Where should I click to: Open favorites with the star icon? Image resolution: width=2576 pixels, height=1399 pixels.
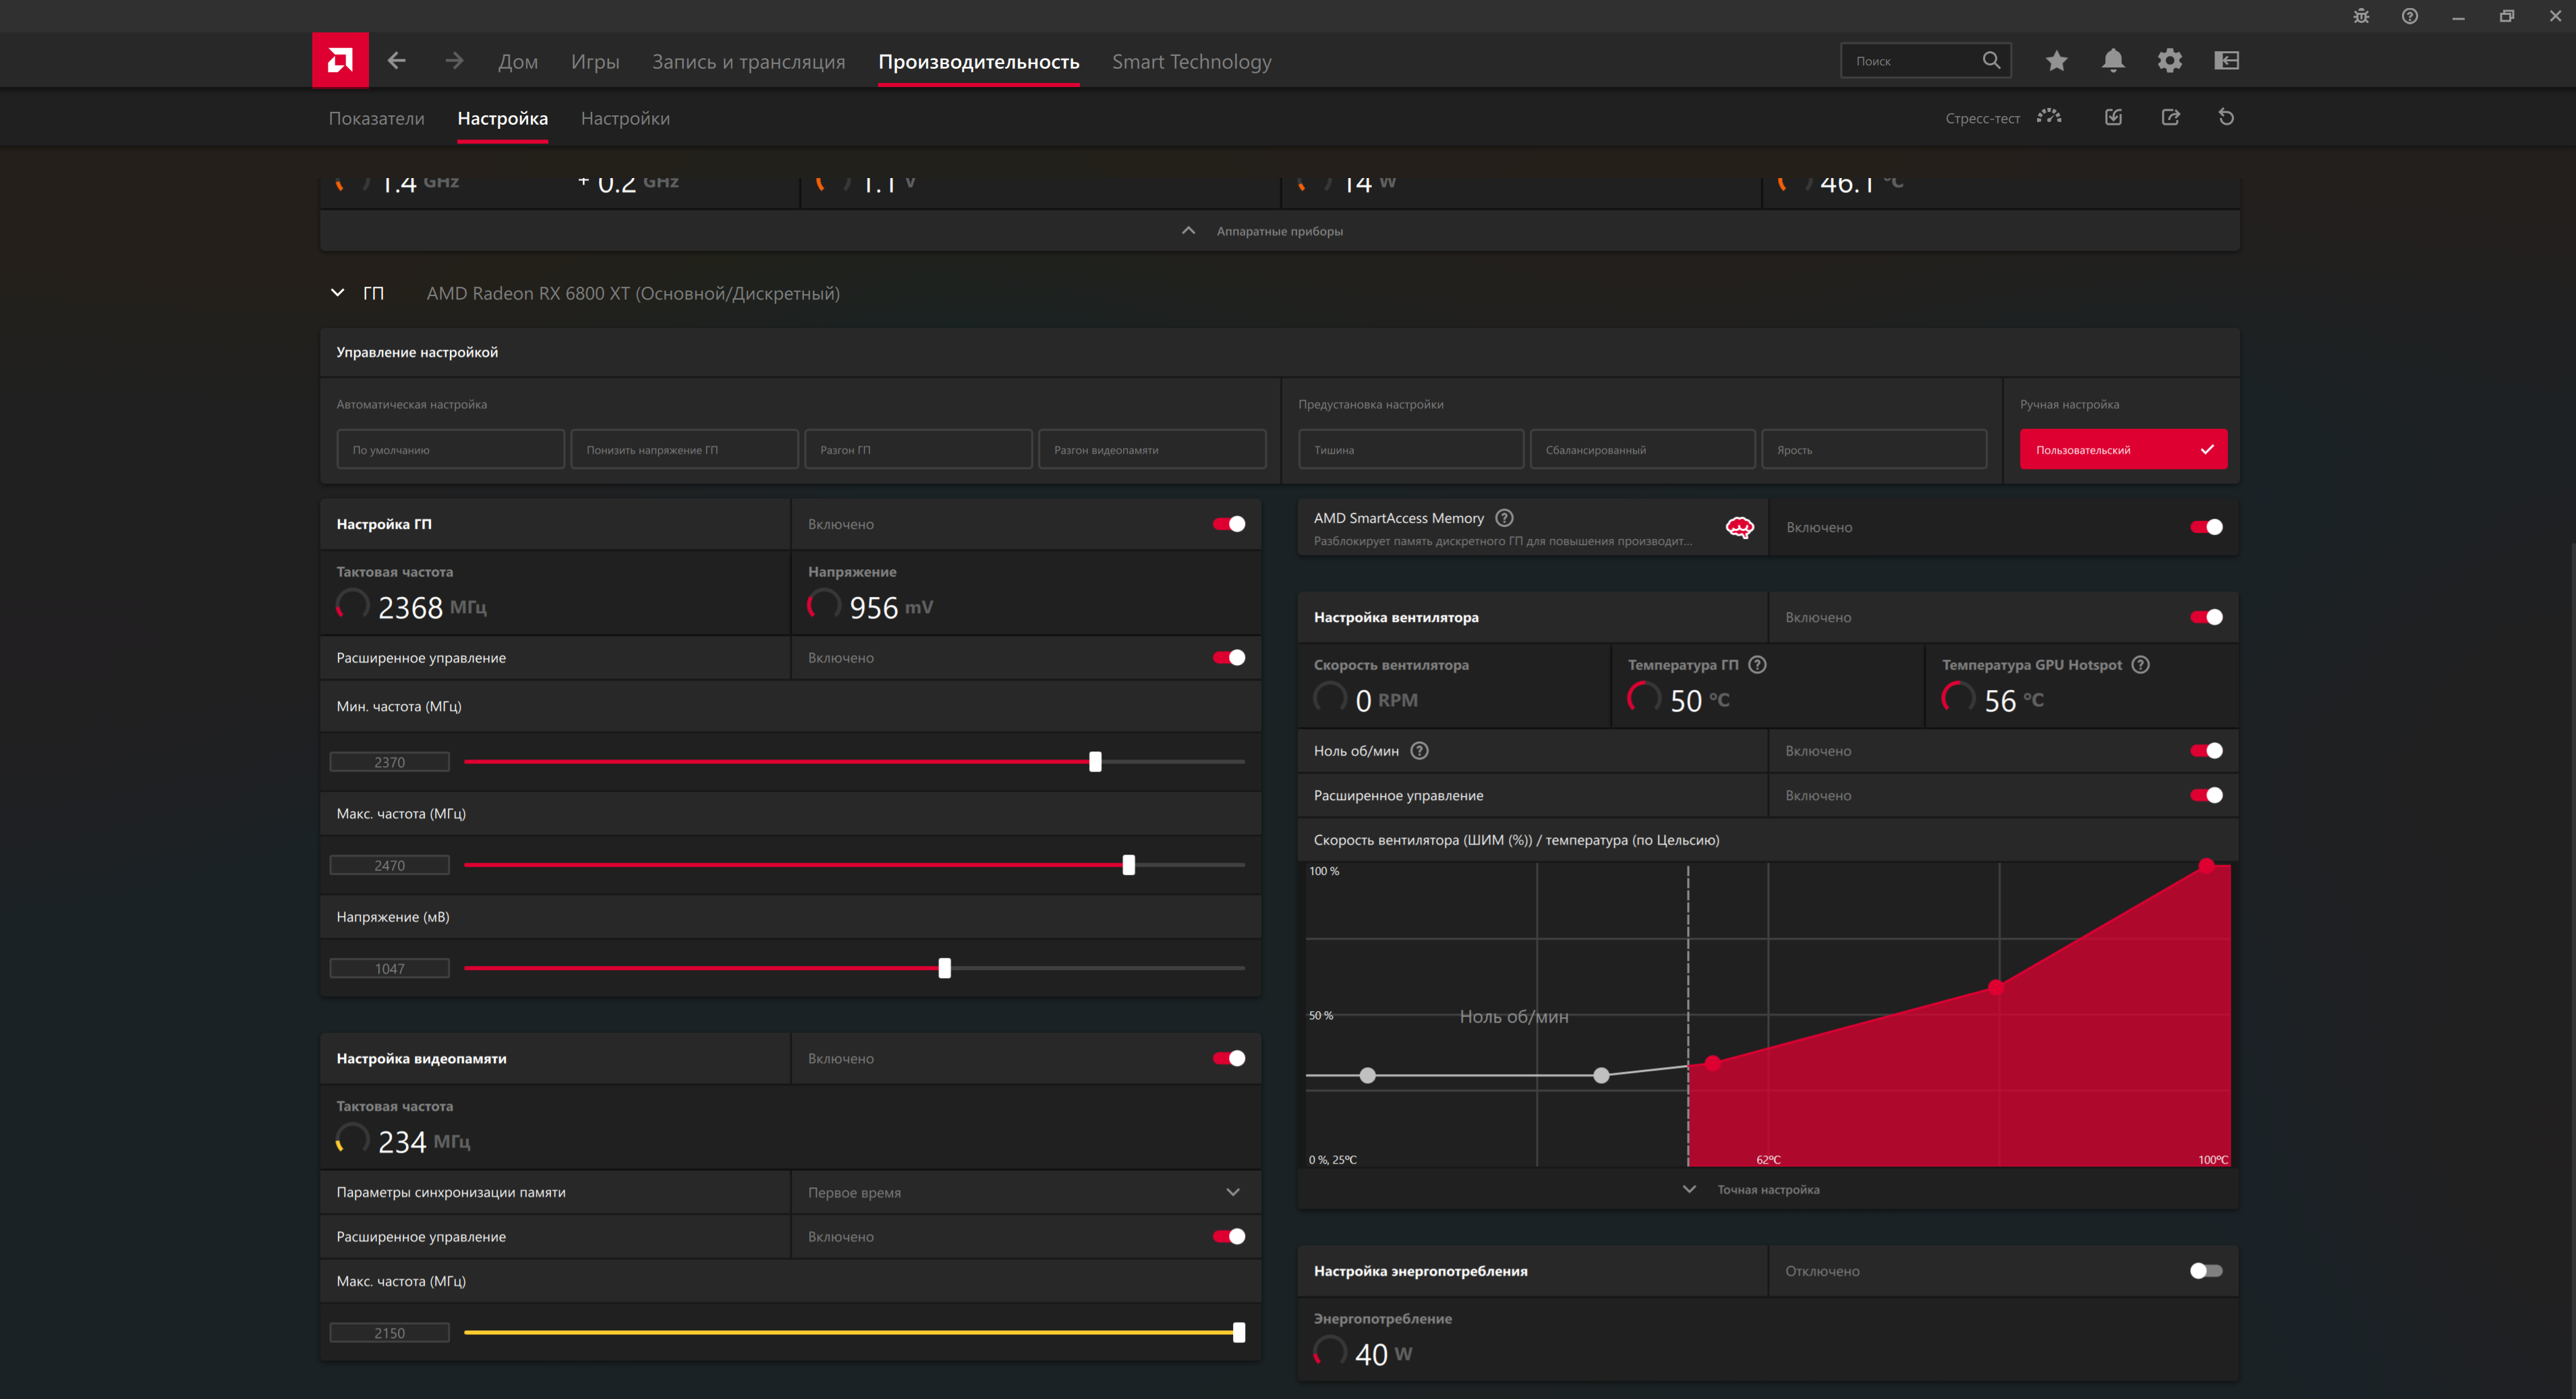tap(2056, 61)
